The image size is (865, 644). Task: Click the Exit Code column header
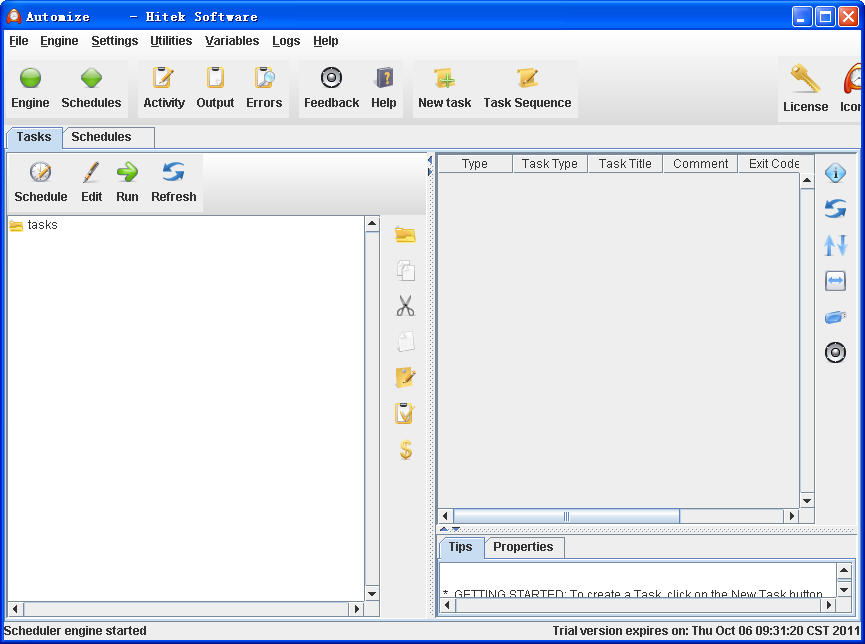pos(773,164)
